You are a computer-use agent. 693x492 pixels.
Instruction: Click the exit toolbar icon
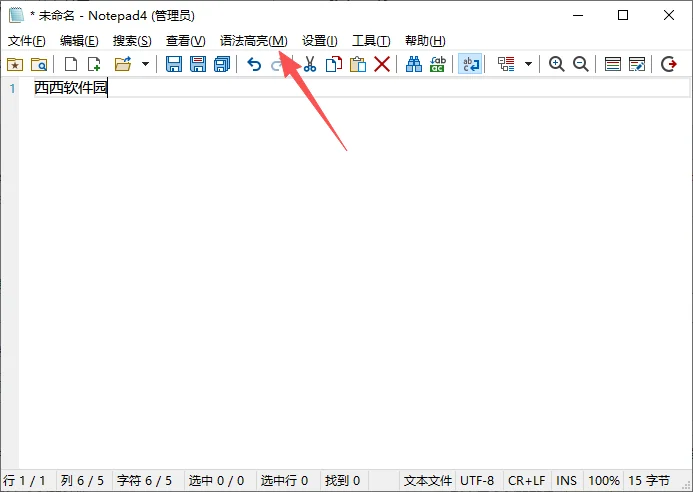[x=669, y=65]
